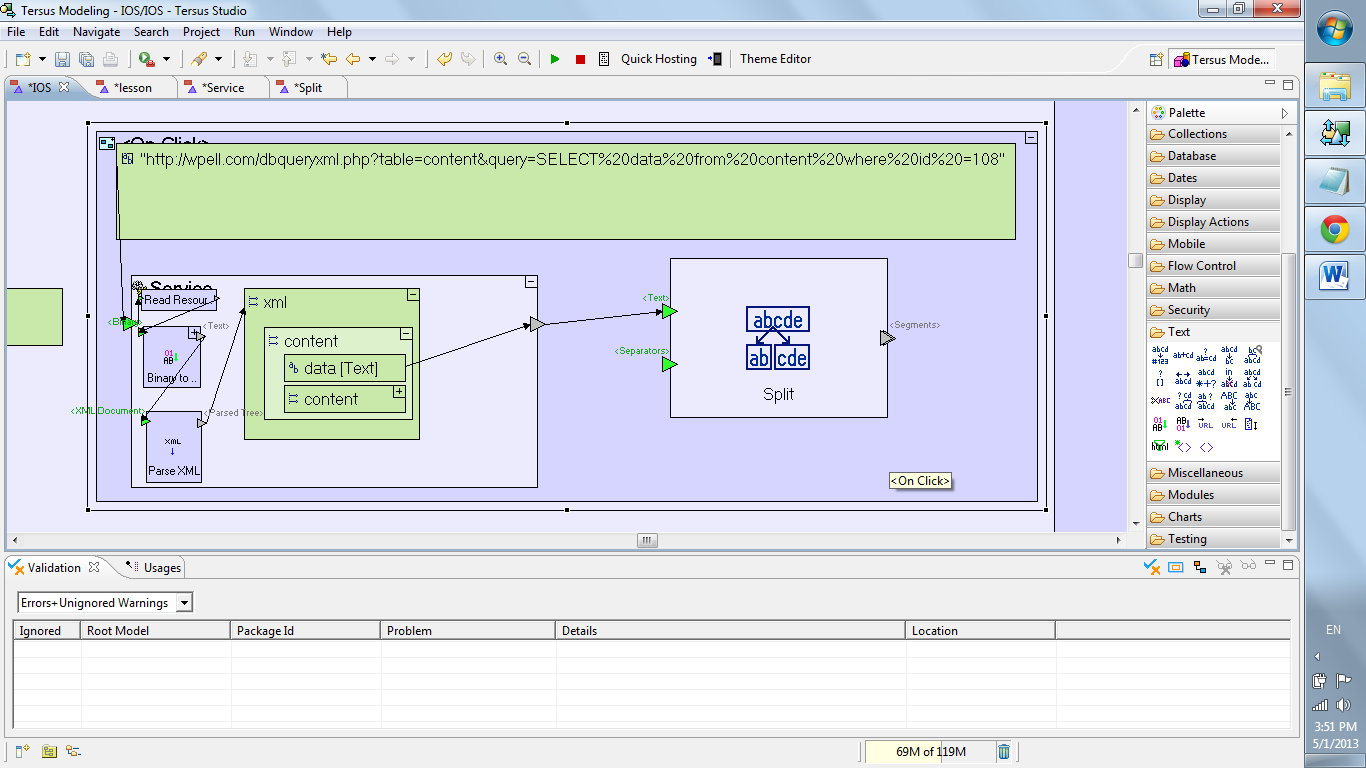Open the Theme Editor
Image resolution: width=1366 pixels, height=768 pixels.
[x=775, y=59]
